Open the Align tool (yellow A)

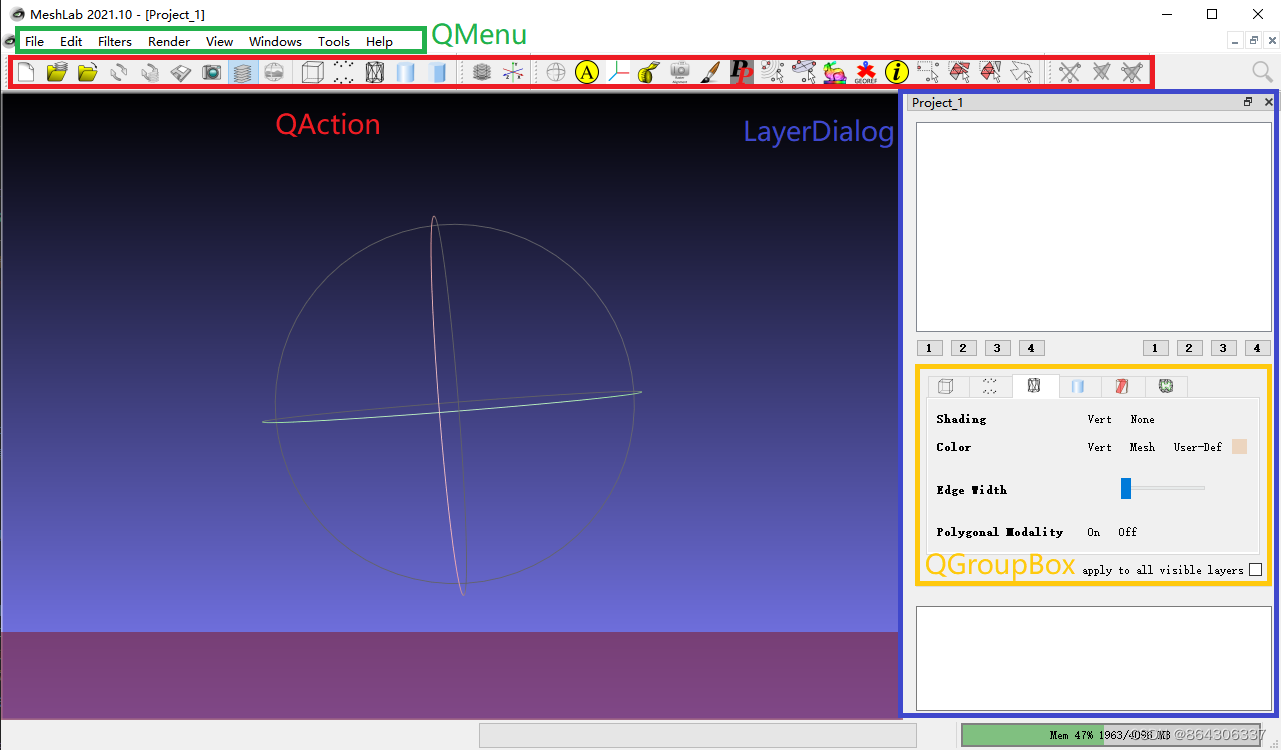coord(587,72)
